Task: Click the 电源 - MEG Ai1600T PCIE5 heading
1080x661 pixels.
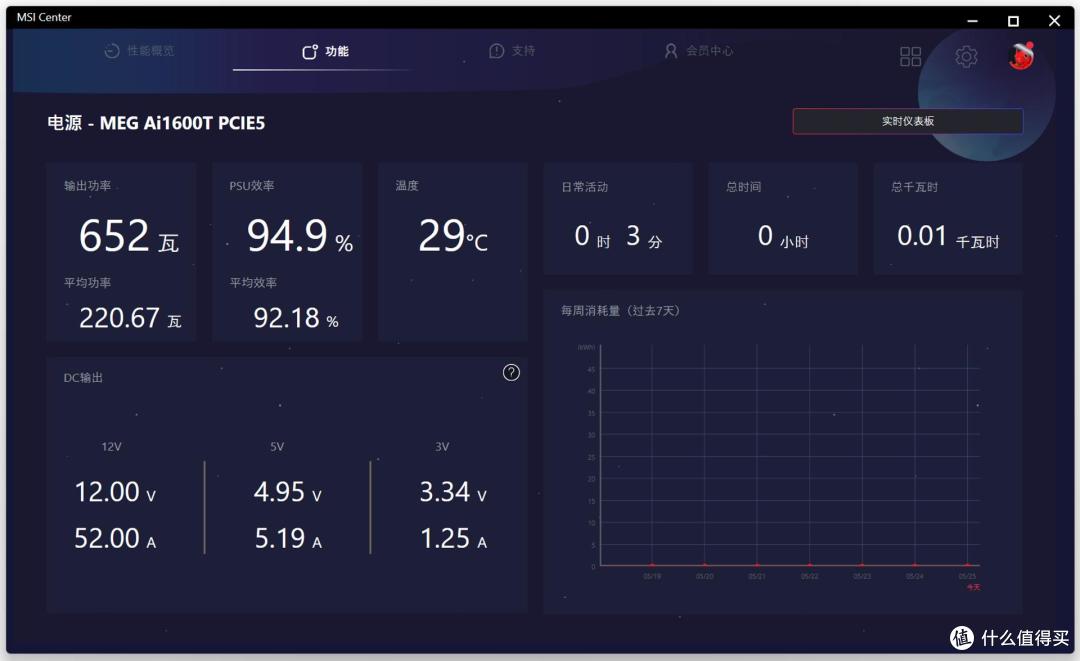Action: (156, 123)
